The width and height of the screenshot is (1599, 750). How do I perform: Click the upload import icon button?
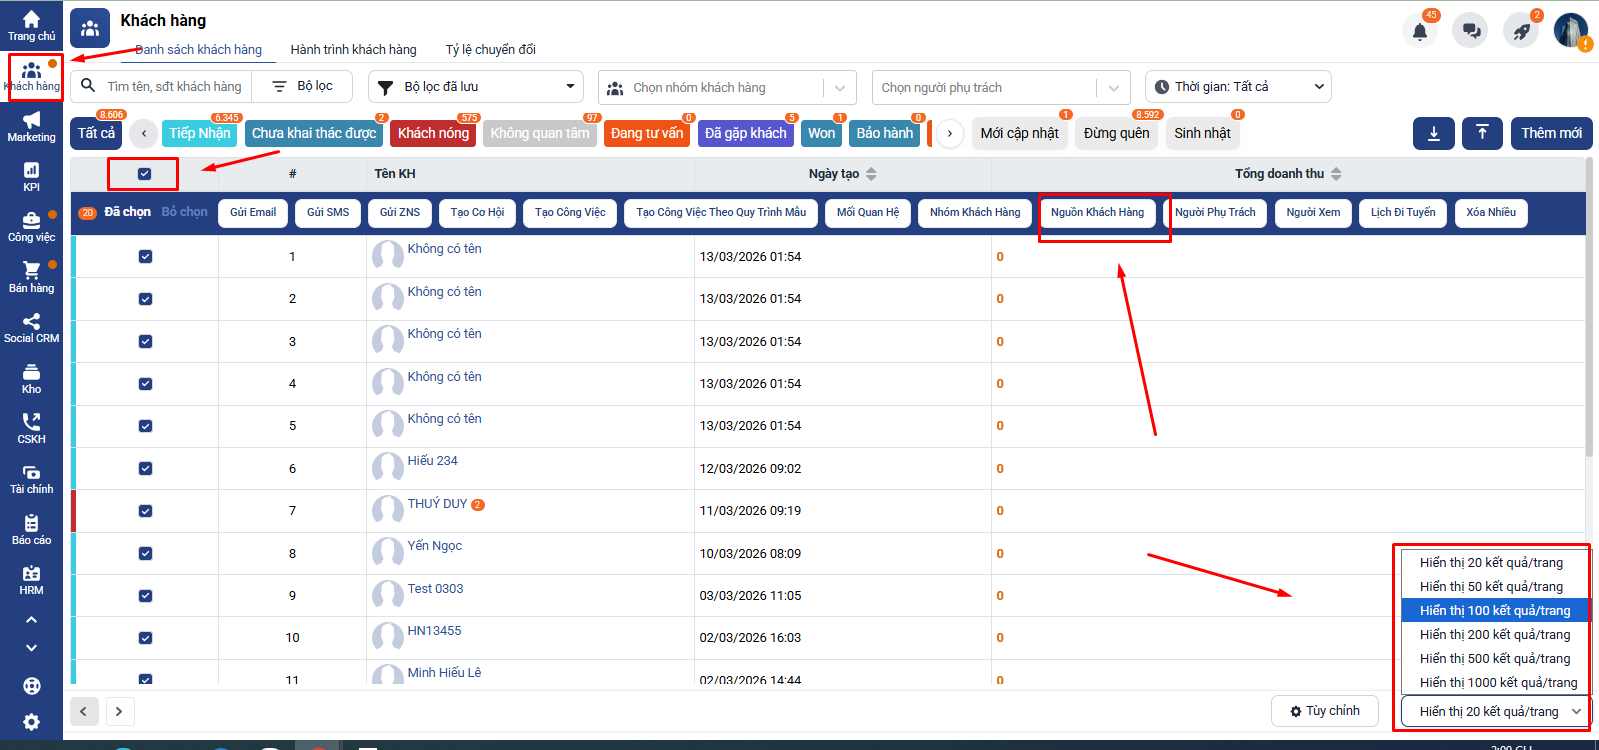(1482, 133)
